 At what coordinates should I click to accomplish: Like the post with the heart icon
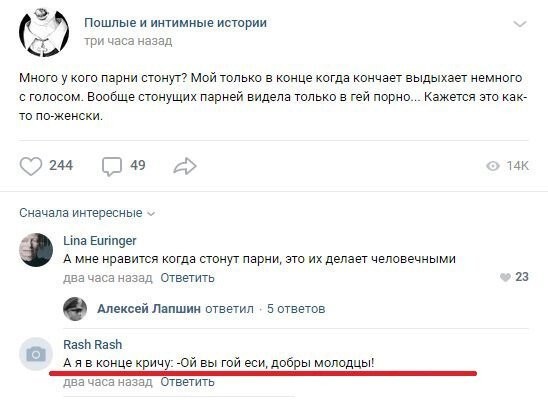point(31,166)
